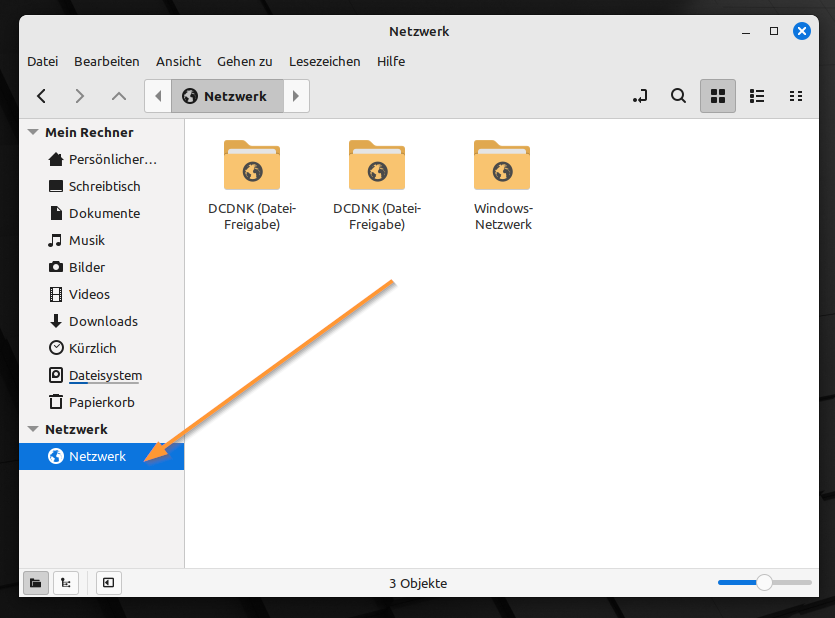Go back with the left arrow button
This screenshot has height=618, width=835.
coord(42,96)
